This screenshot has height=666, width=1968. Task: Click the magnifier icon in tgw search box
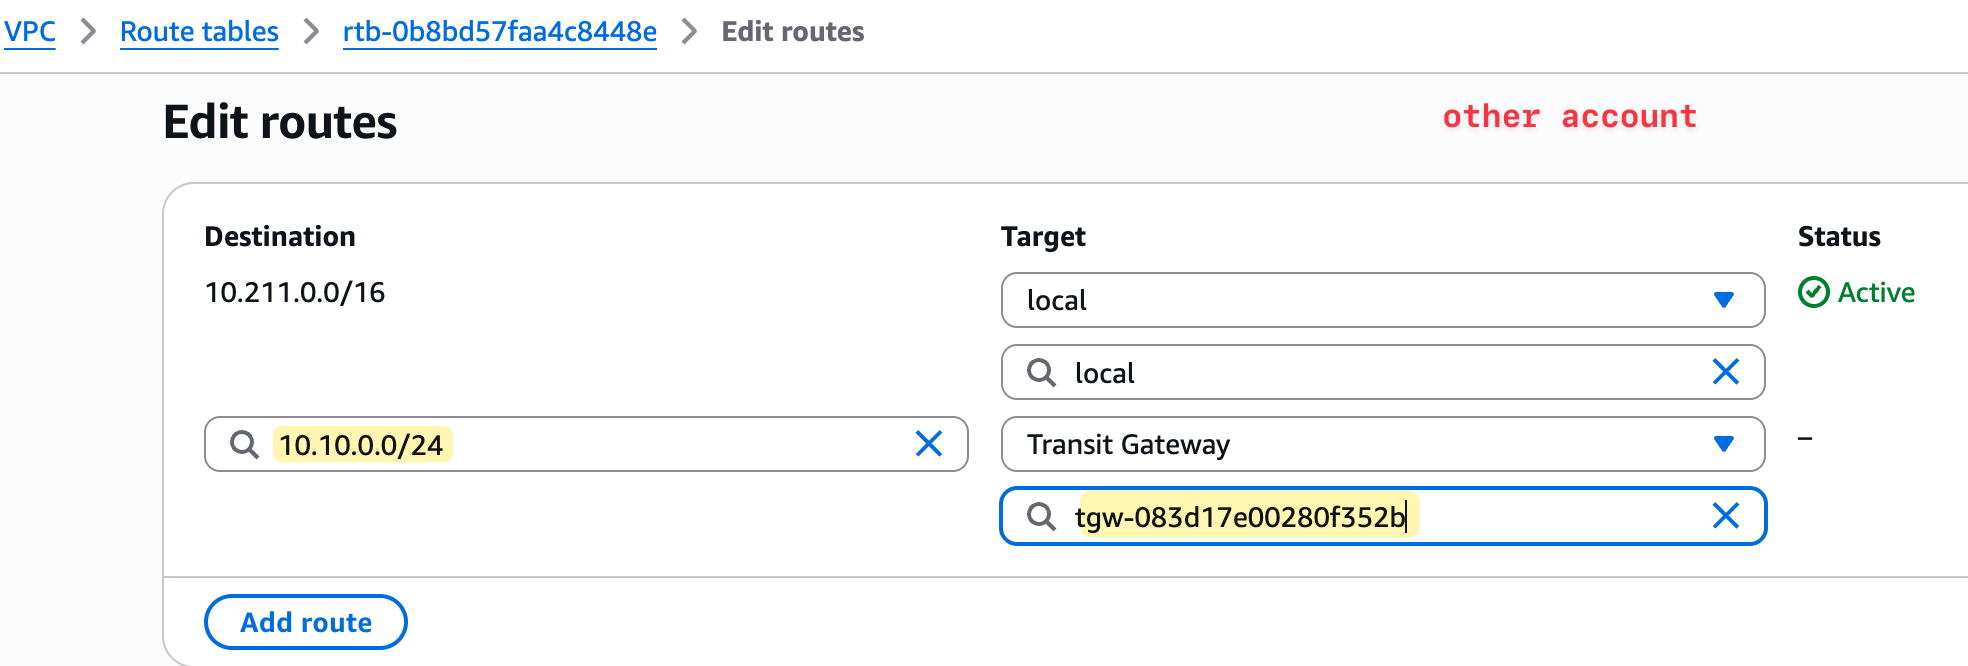tap(1041, 516)
